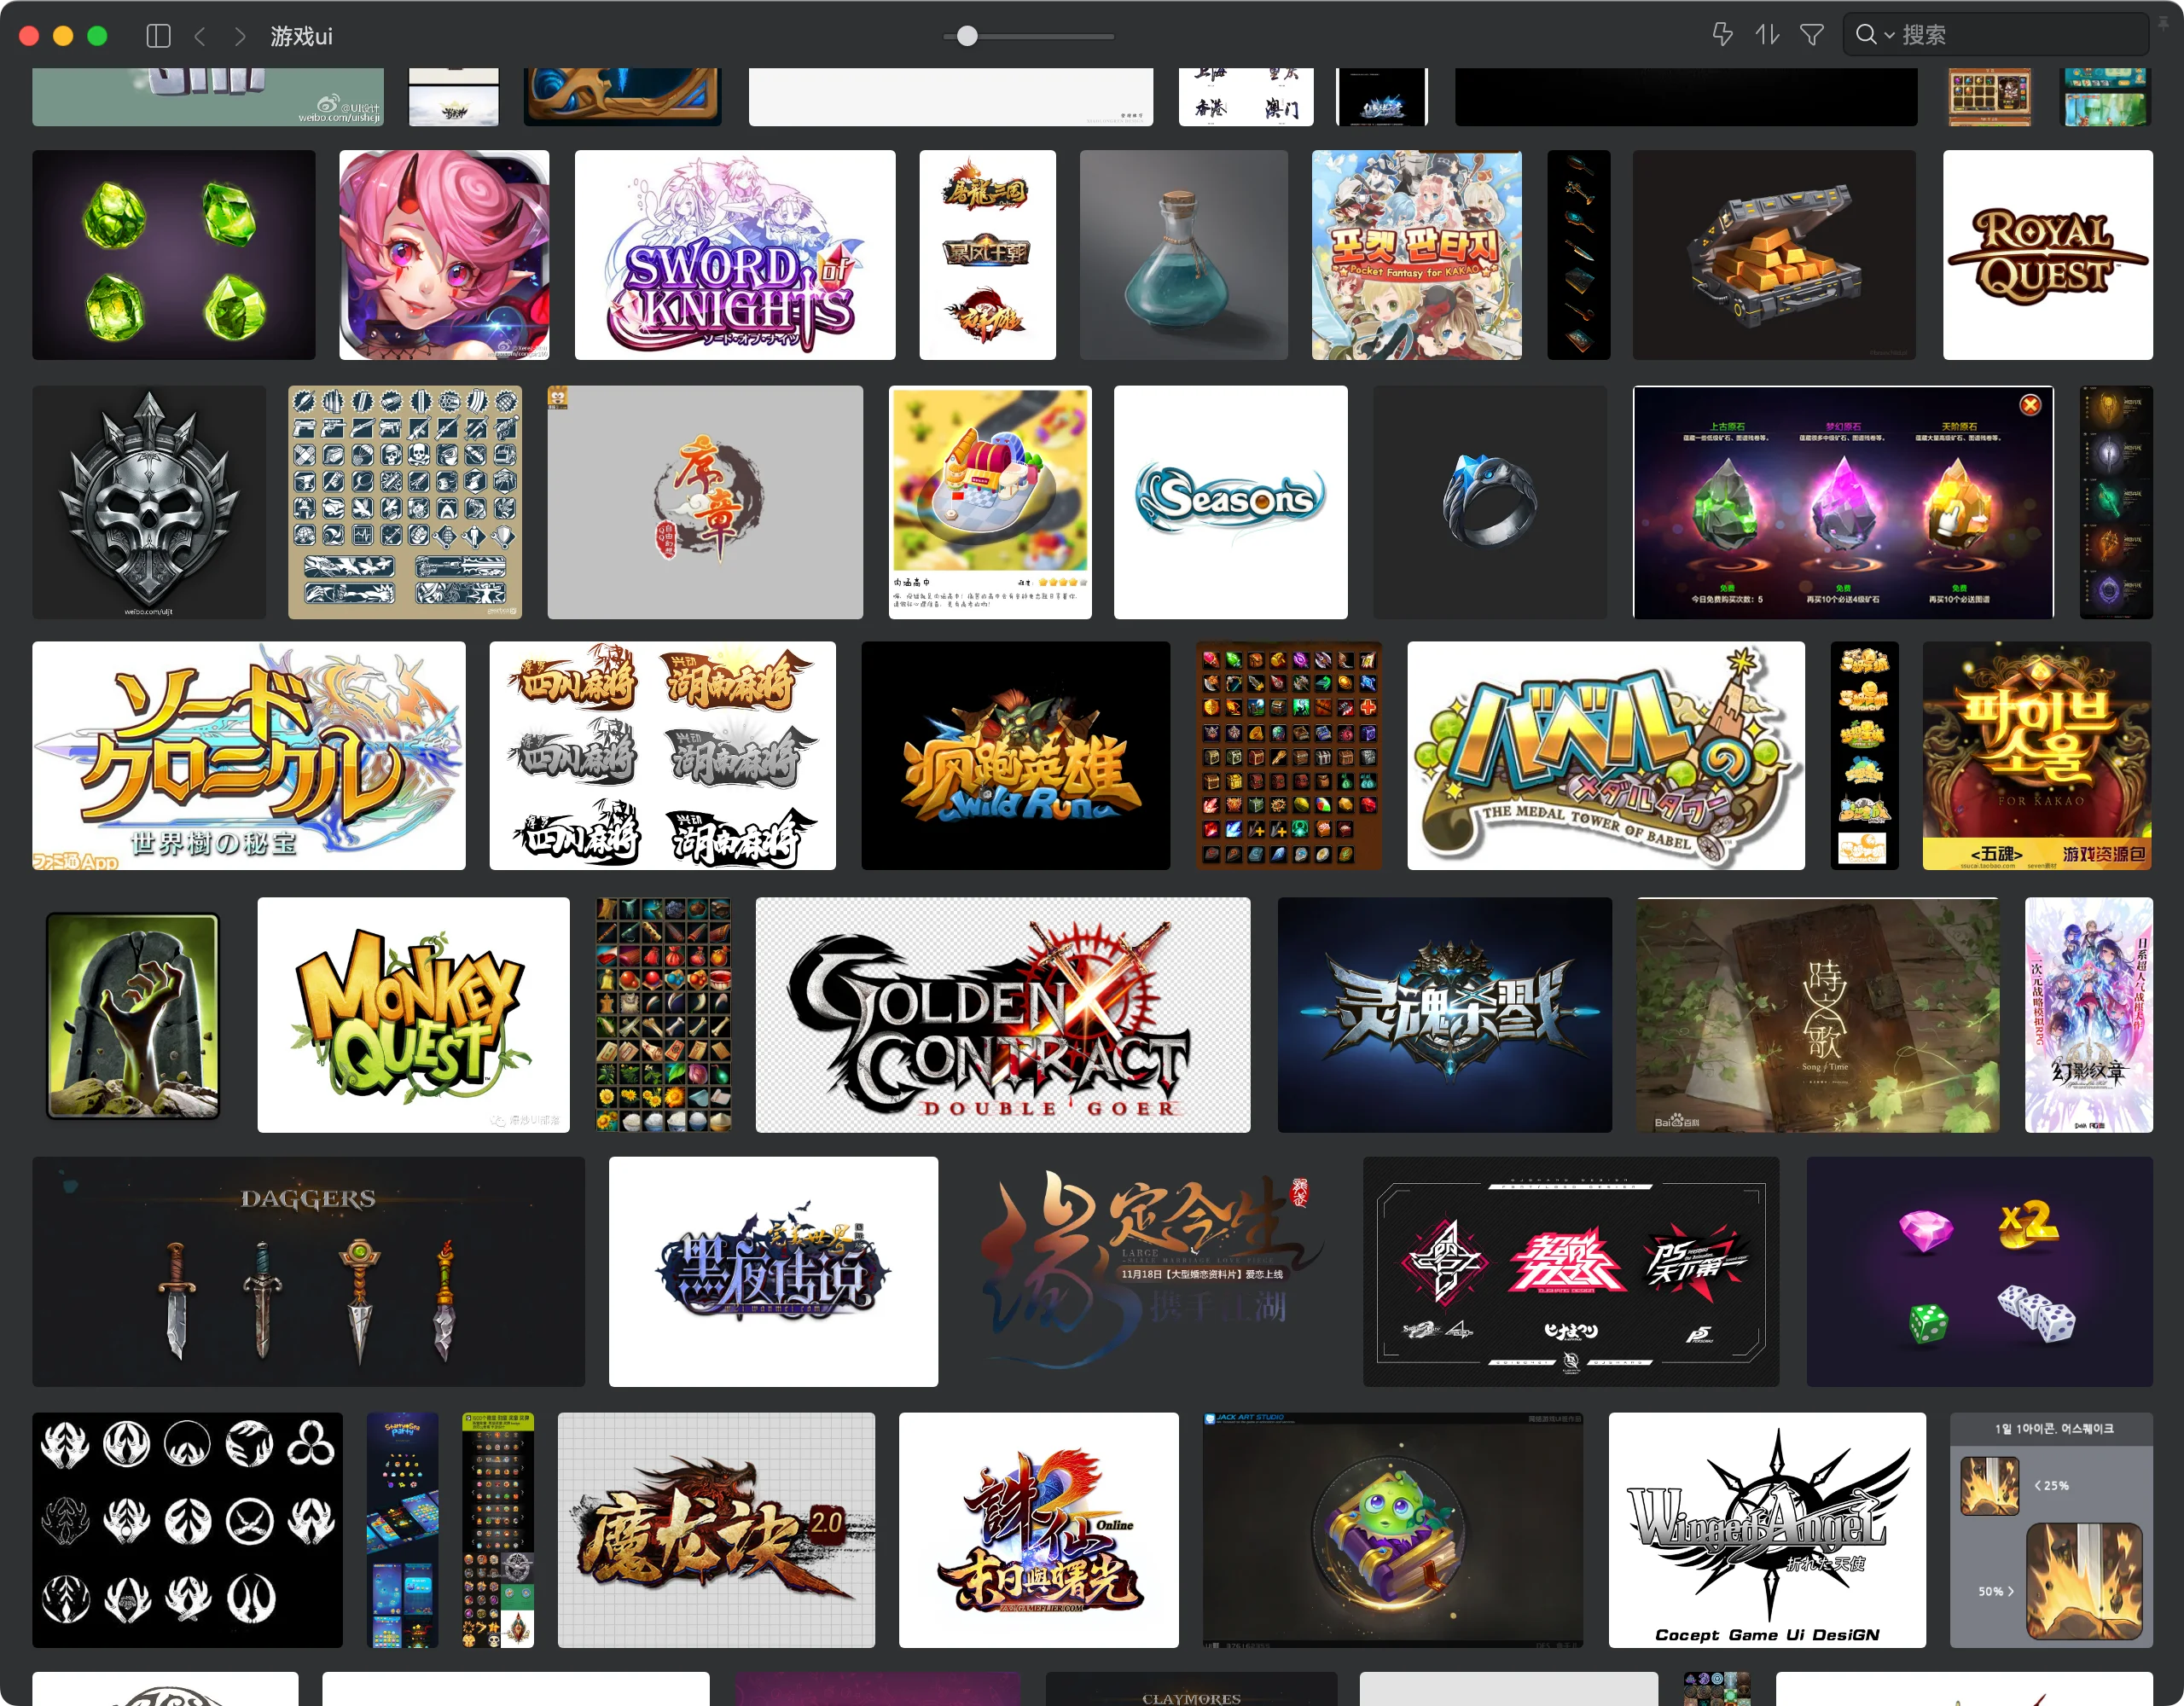Open the Winged Angel logo thumbnail

(x=1767, y=1530)
